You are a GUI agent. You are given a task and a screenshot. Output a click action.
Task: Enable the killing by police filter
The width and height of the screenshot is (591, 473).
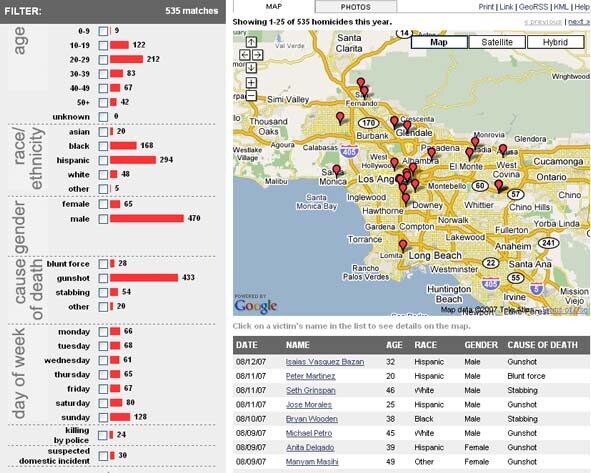click(x=103, y=436)
